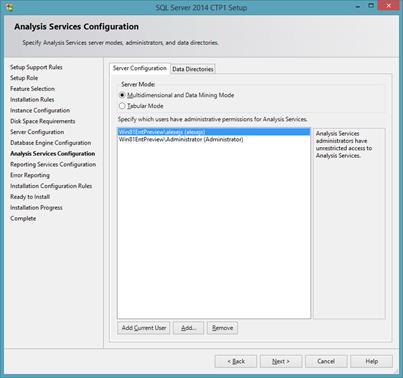Switch to the Data Directories tab
403x378 pixels.
click(193, 69)
